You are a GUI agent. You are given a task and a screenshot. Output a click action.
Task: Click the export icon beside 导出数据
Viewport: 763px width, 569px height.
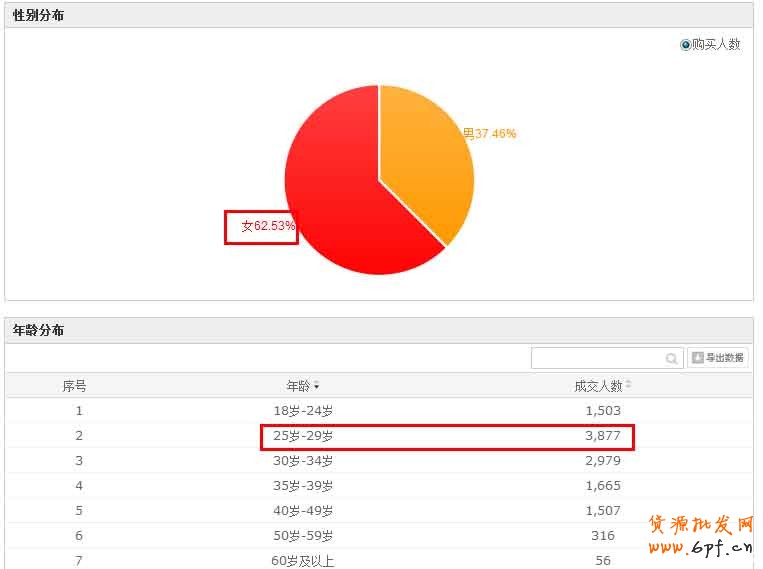tap(697, 357)
